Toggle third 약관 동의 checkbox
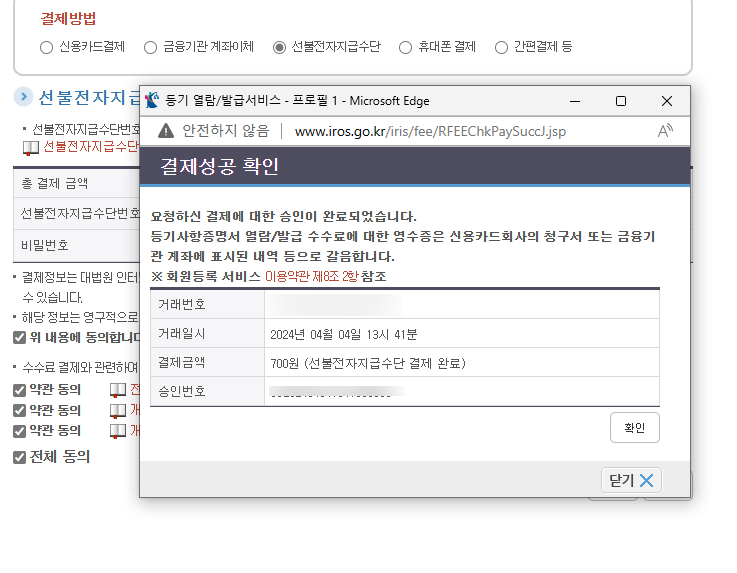This screenshot has width=737, height=573. pyautogui.click(x=19, y=431)
